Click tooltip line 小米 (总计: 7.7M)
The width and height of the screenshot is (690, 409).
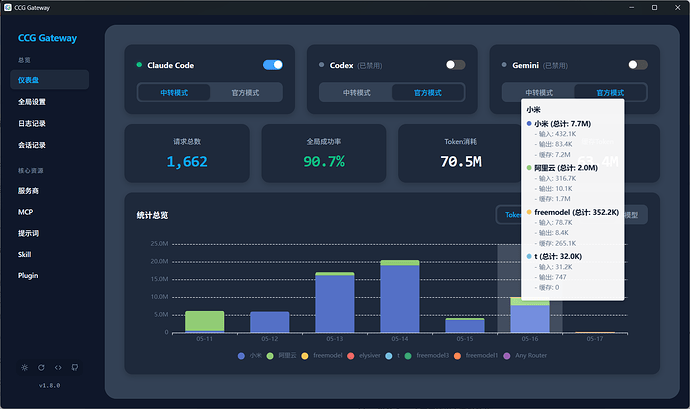point(559,124)
